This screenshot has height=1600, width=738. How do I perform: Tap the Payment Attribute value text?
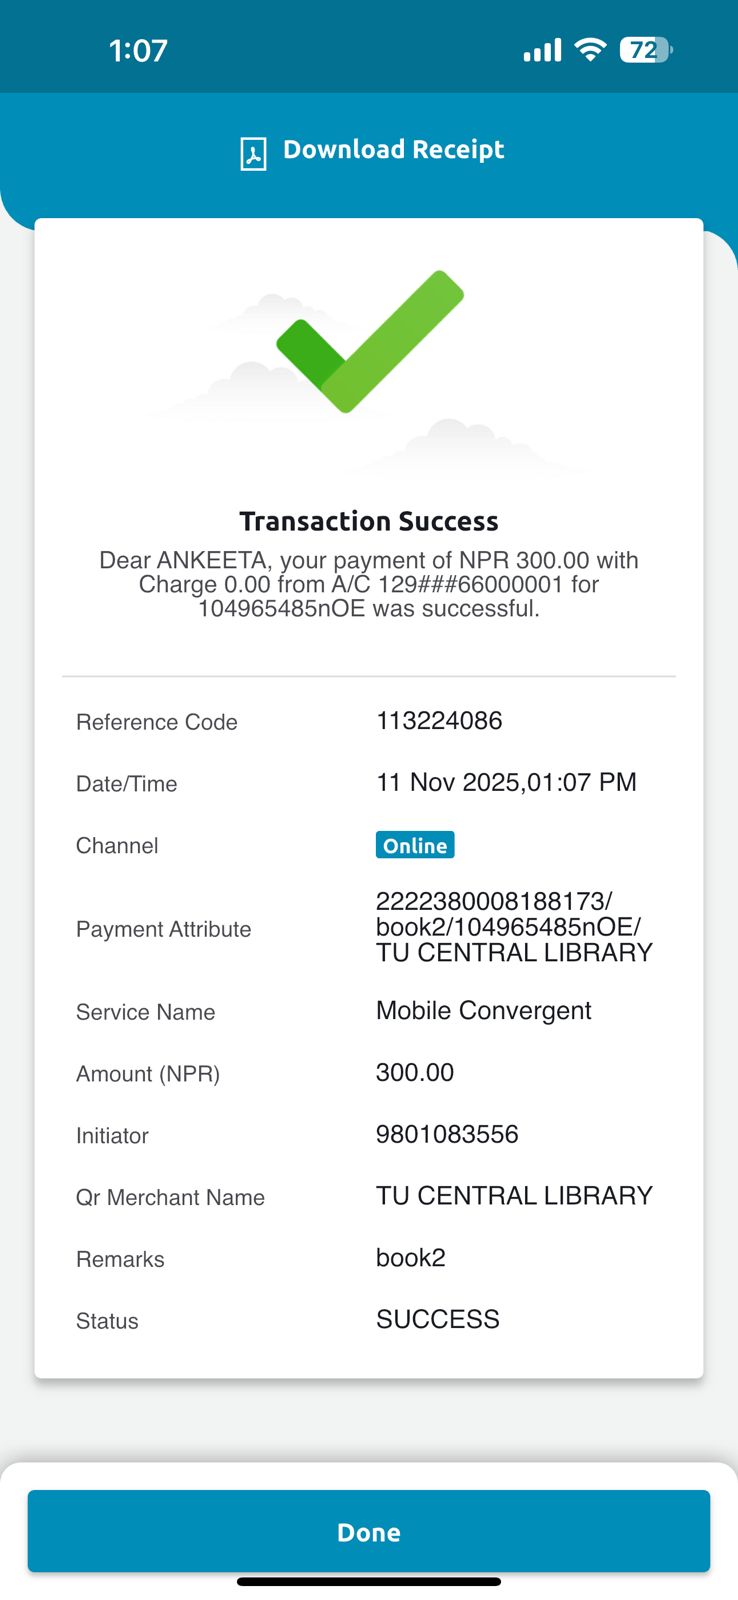[x=513, y=927]
